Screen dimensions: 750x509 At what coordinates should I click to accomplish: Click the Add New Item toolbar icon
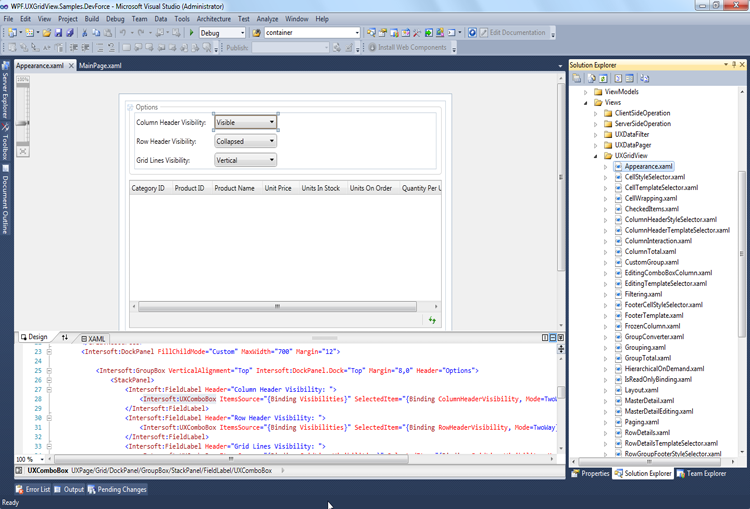click(30, 33)
